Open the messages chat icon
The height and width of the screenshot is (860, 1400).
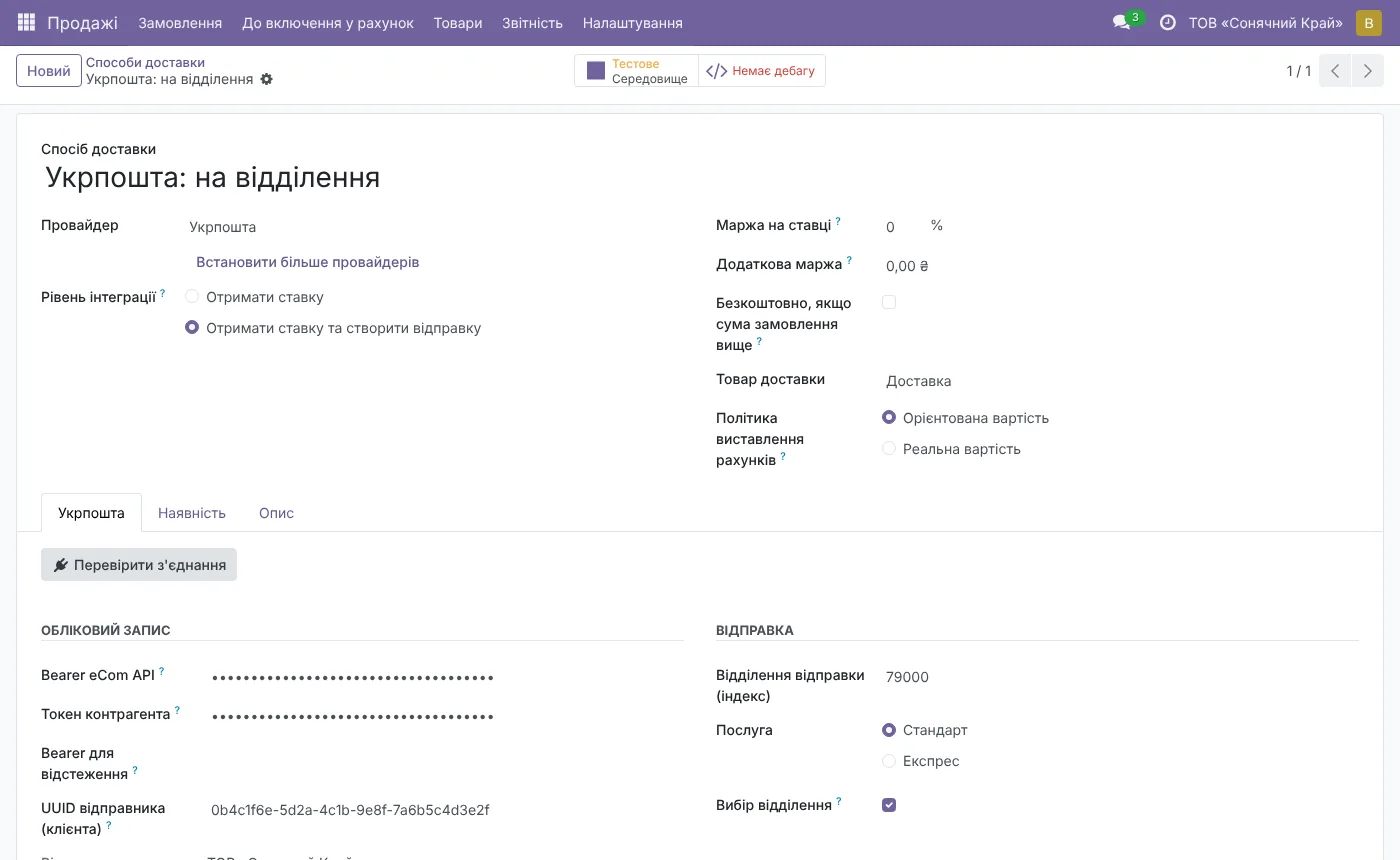1122,22
